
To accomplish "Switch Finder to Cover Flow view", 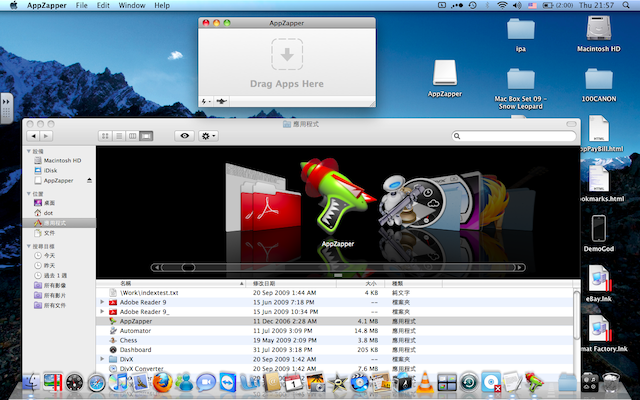I will (x=146, y=136).
